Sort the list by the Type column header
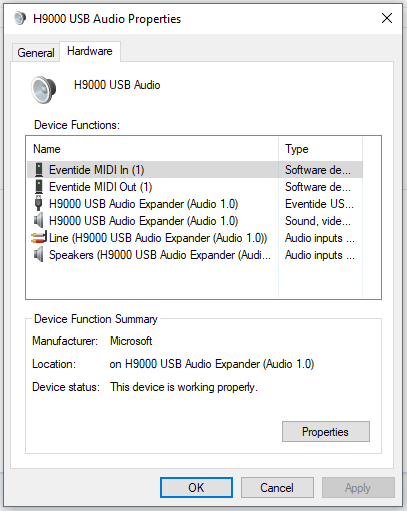Screen dimensions: 407x511 click(320, 149)
